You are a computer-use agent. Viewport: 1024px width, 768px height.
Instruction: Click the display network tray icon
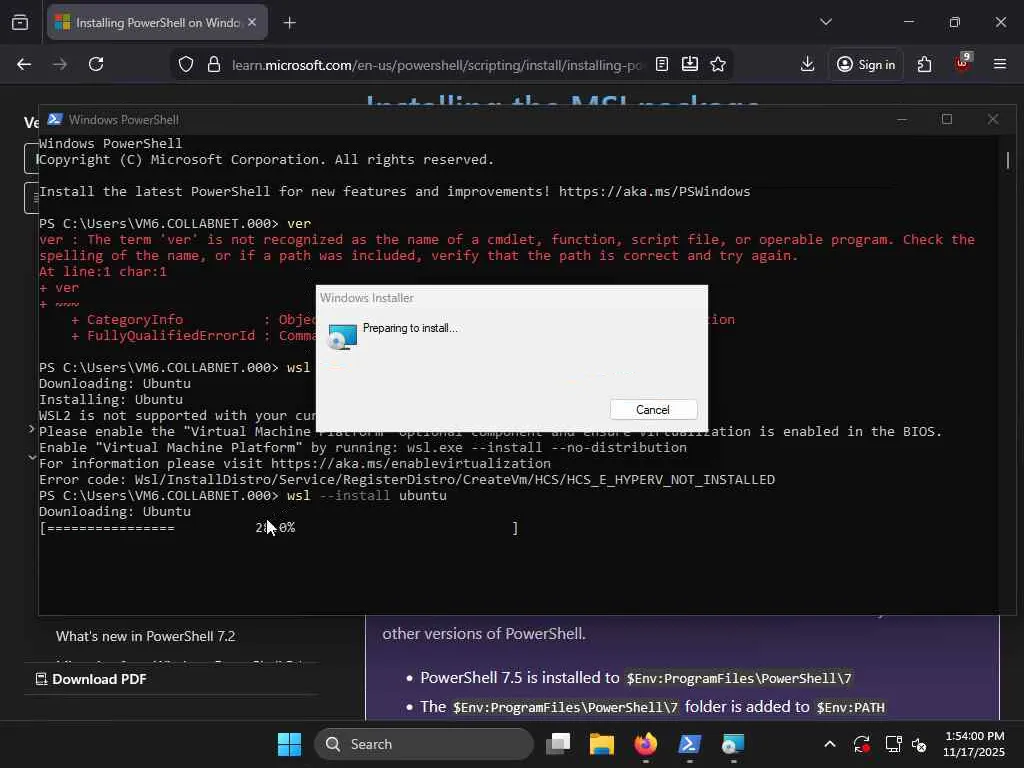click(893, 744)
